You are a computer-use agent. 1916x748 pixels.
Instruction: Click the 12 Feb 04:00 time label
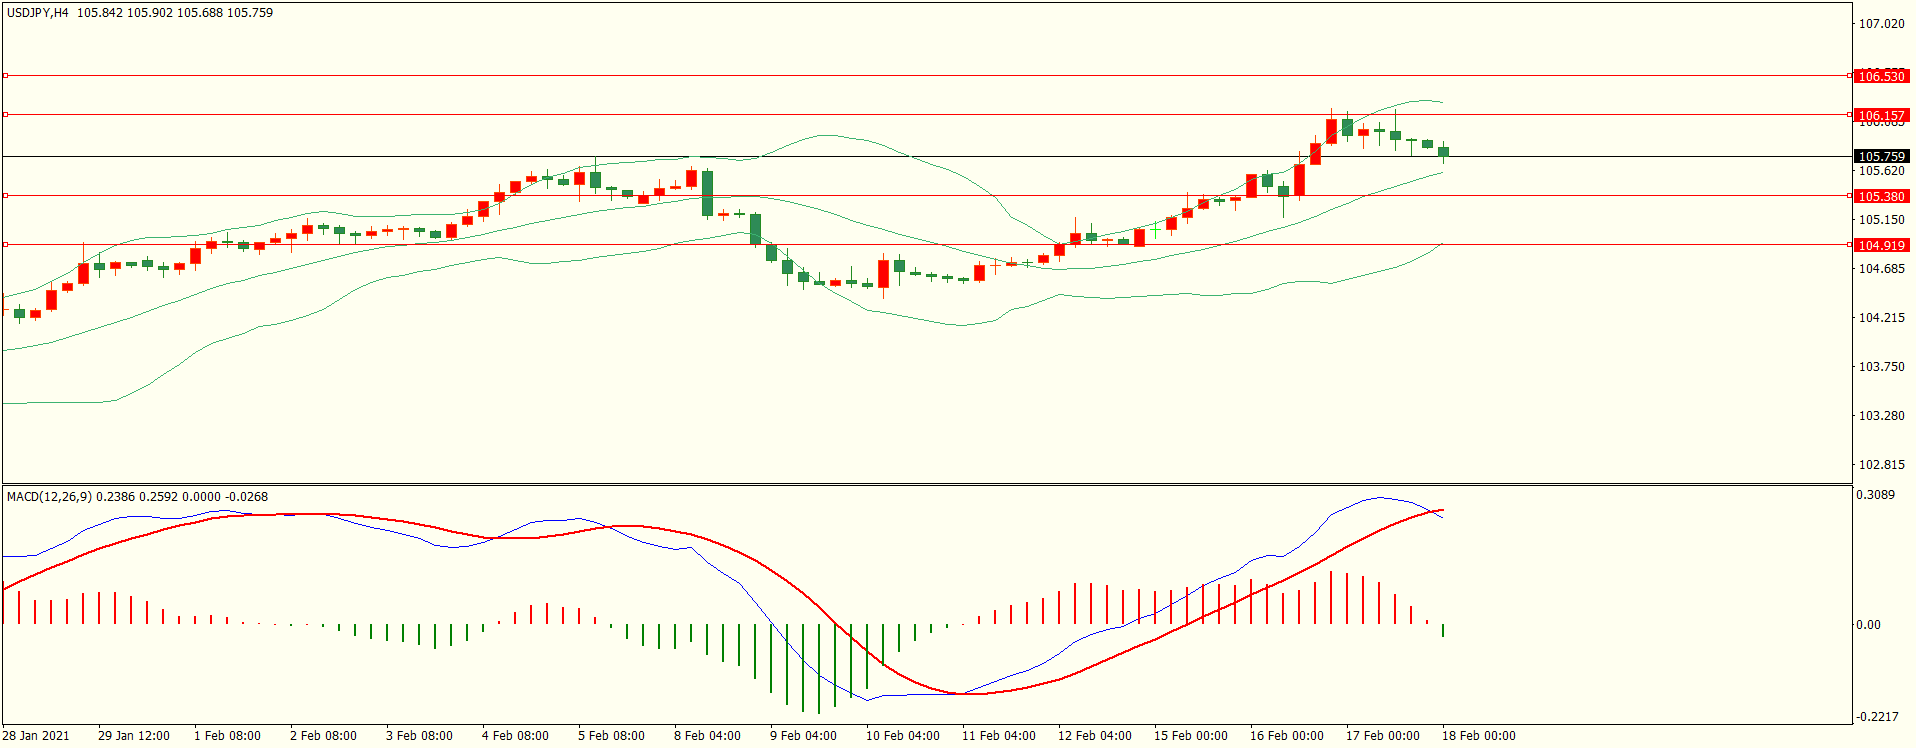click(1094, 735)
